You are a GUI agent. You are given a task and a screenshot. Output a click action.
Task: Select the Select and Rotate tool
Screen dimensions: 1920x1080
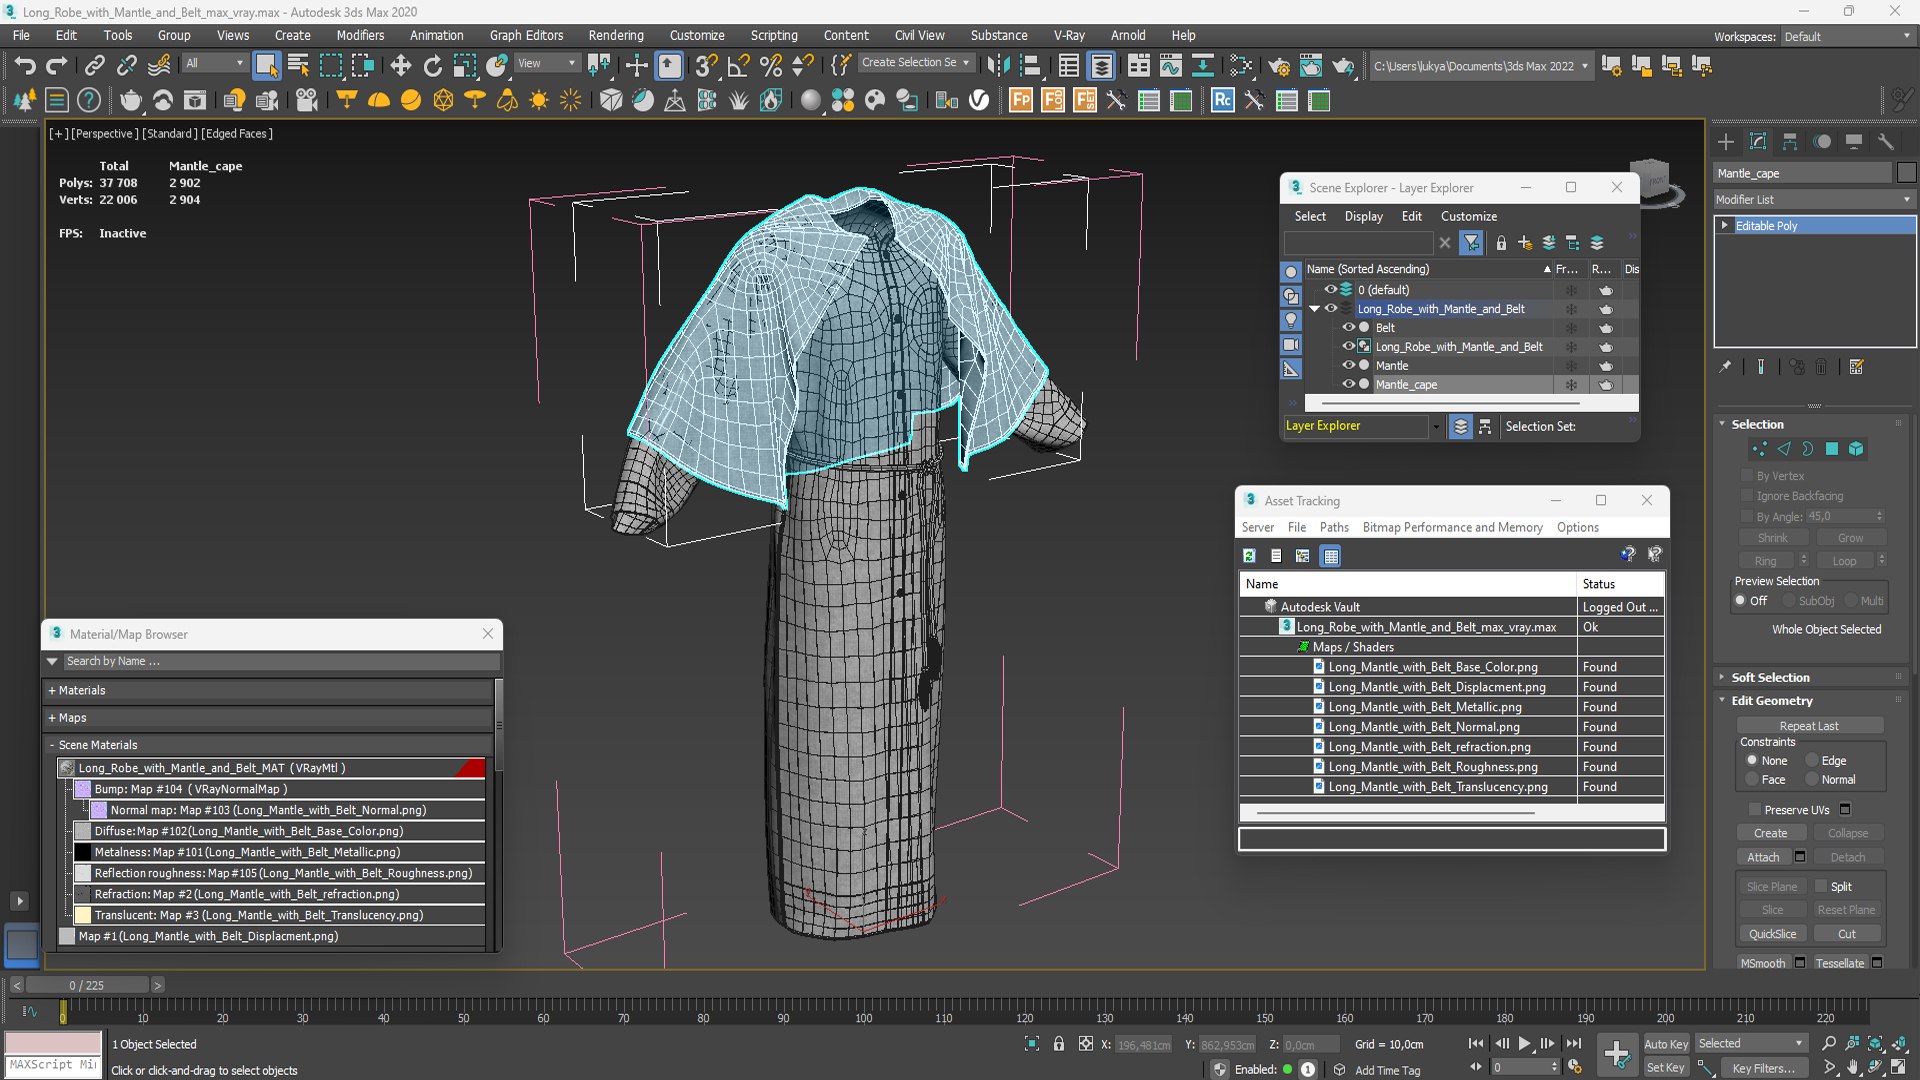433,66
